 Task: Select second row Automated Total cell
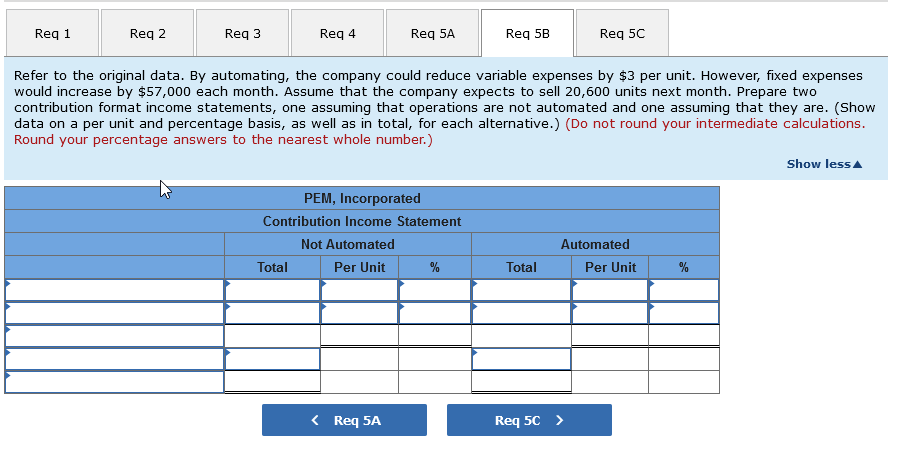(x=521, y=313)
